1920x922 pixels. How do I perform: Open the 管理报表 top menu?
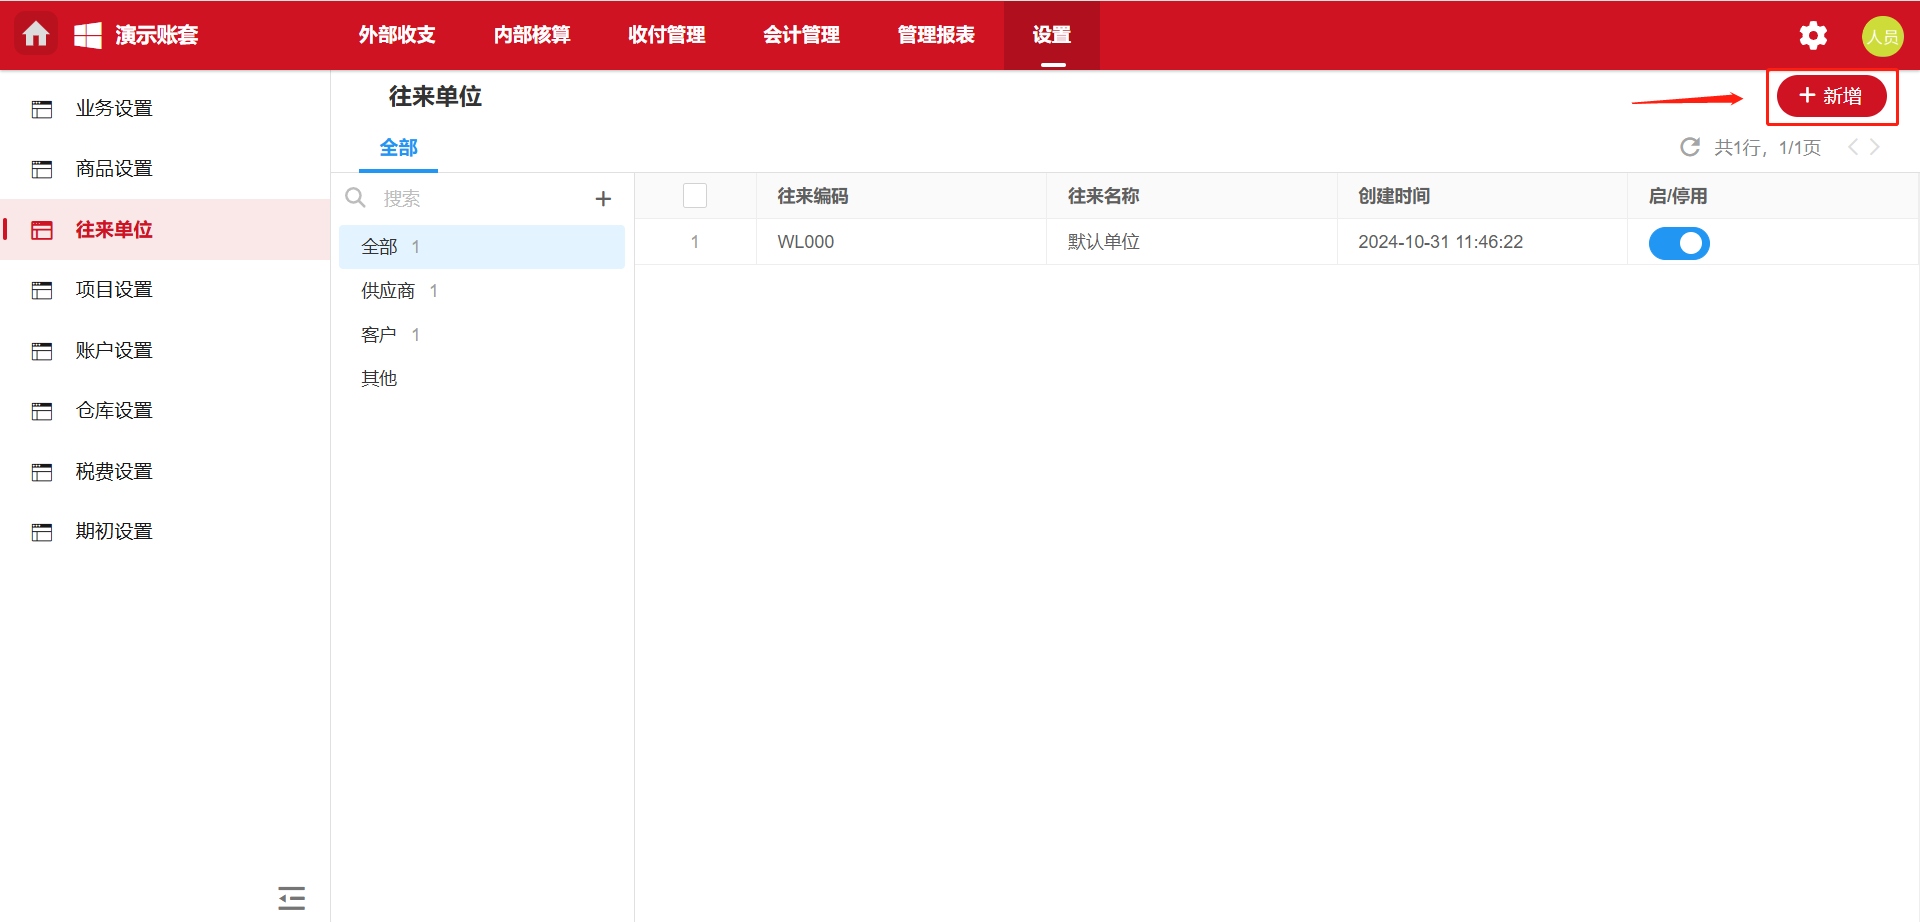pyautogui.click(x=936, y=35)
